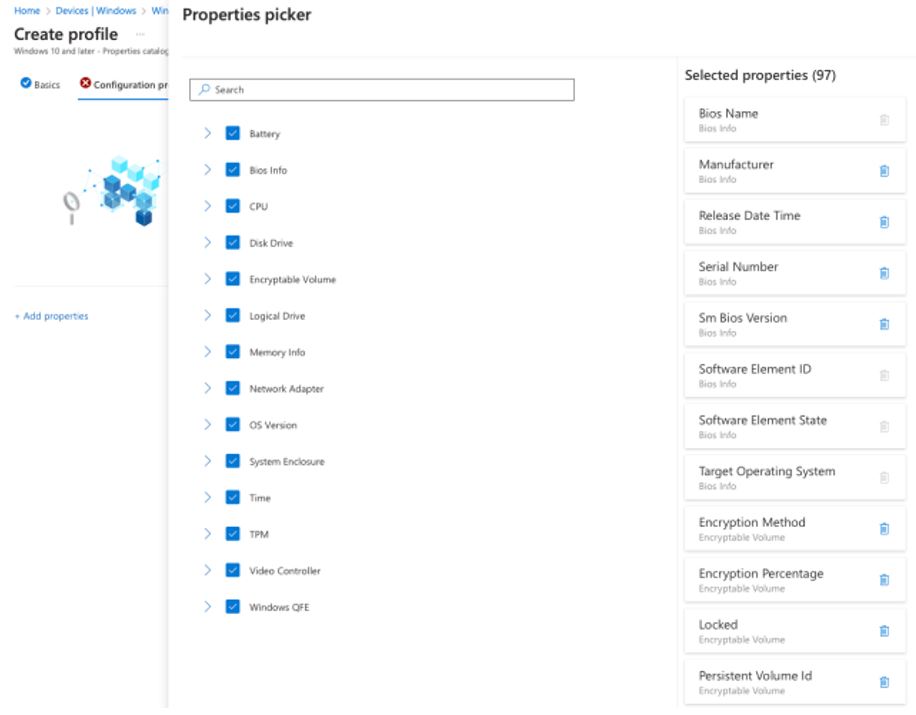916x715 pixels.
Task: Remove Release Date Time using trash icon
Action: pyautogui.click(x=884, y=222)
